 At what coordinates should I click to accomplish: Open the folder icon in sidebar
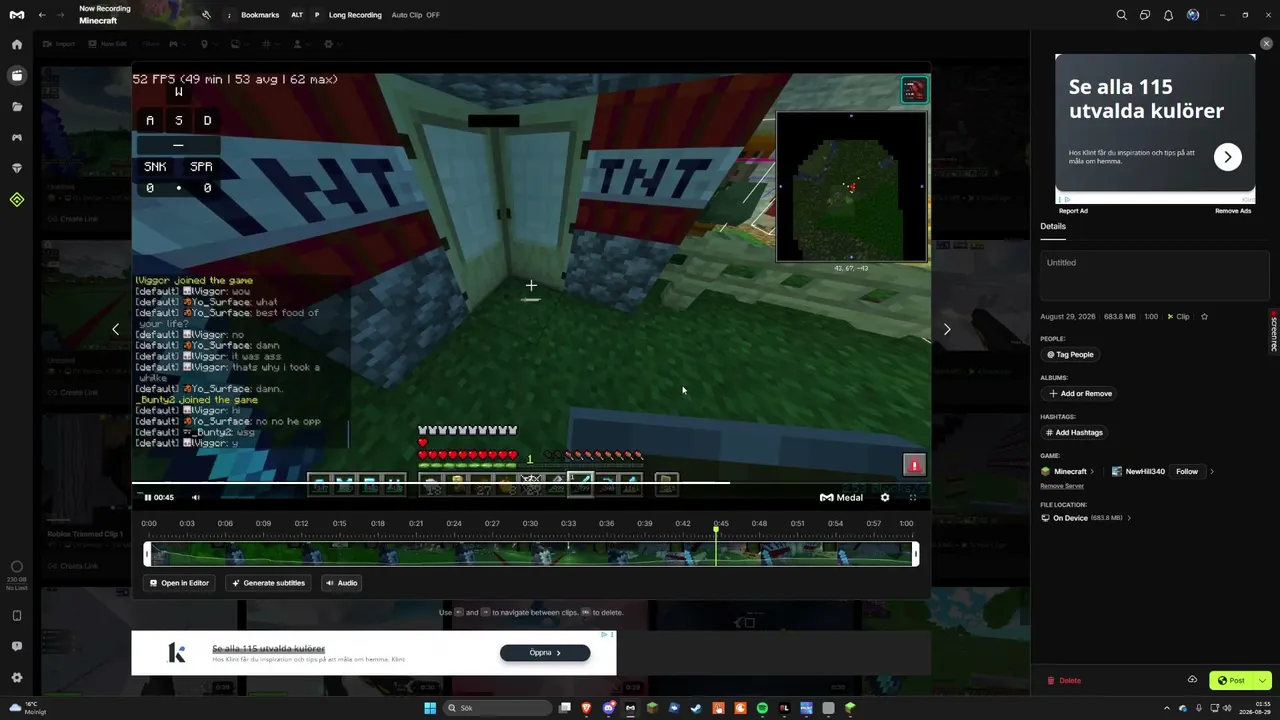click(x=17, y=106)
